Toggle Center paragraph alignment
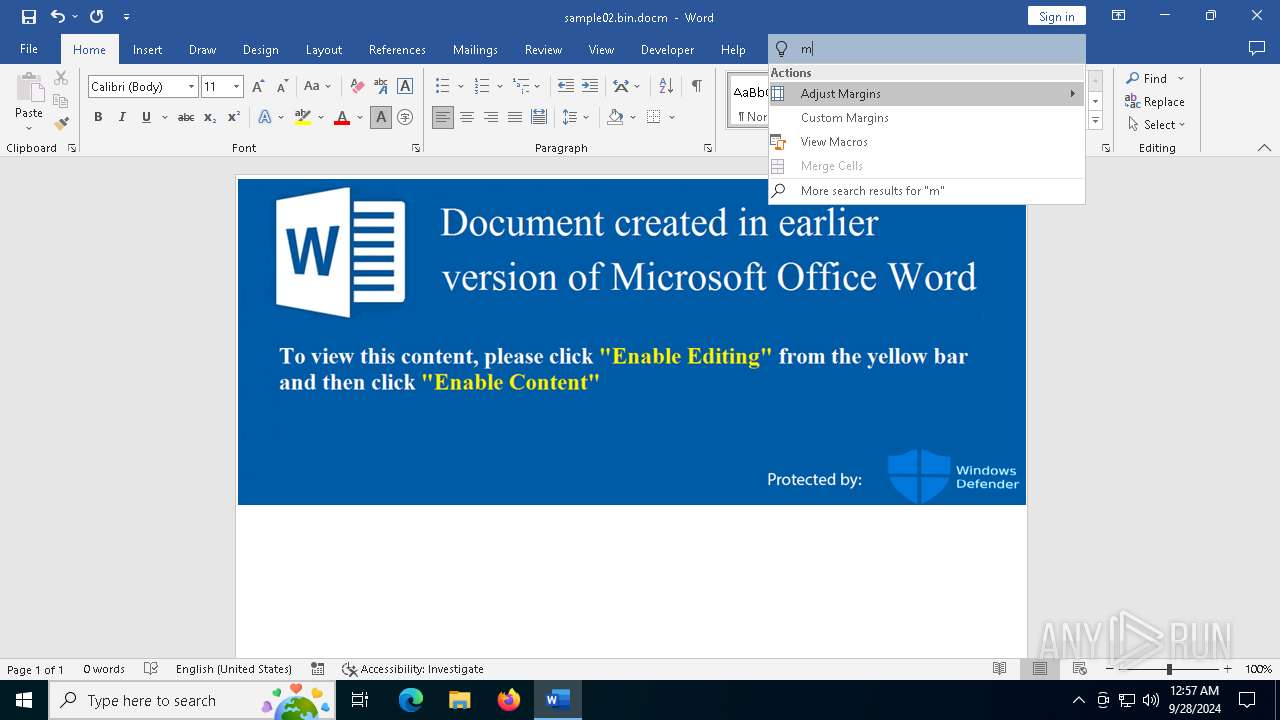Image resolution: width=1280 pixels, height=720 pixels. point(467,117)
